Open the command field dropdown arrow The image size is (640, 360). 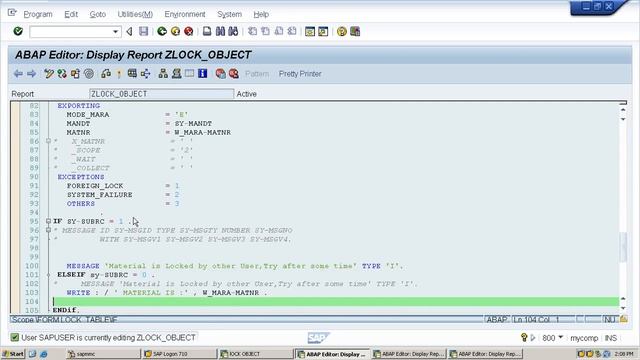pos(116,32)
